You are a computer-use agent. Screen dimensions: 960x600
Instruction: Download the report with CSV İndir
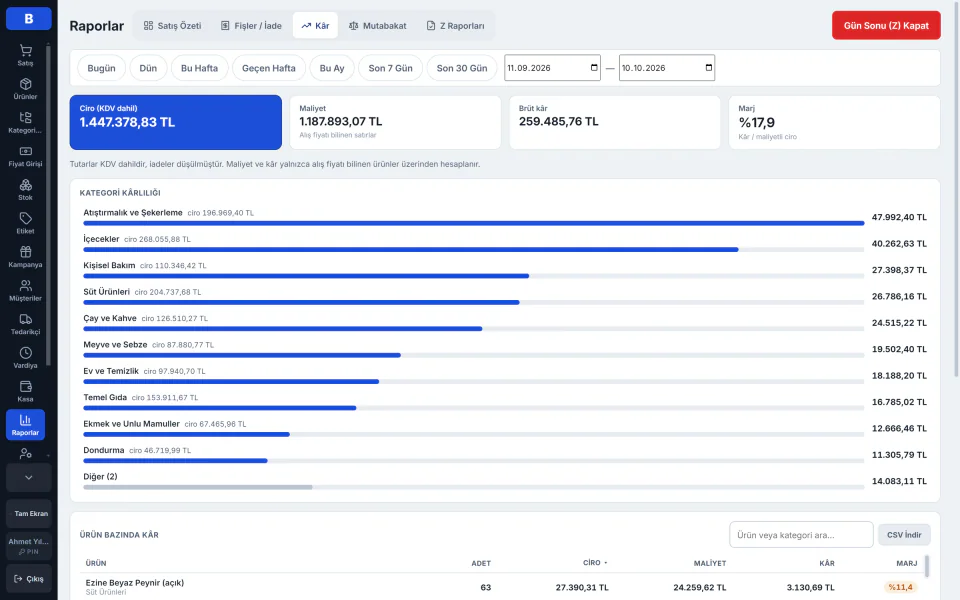(904, 534)
